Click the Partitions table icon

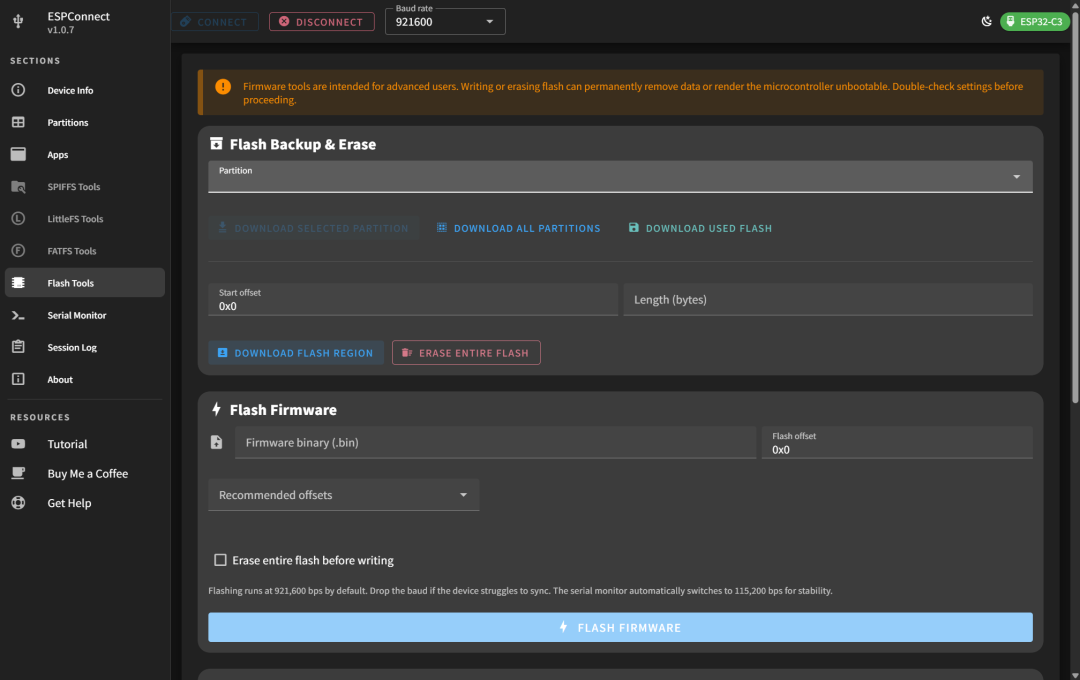(18, 122)
